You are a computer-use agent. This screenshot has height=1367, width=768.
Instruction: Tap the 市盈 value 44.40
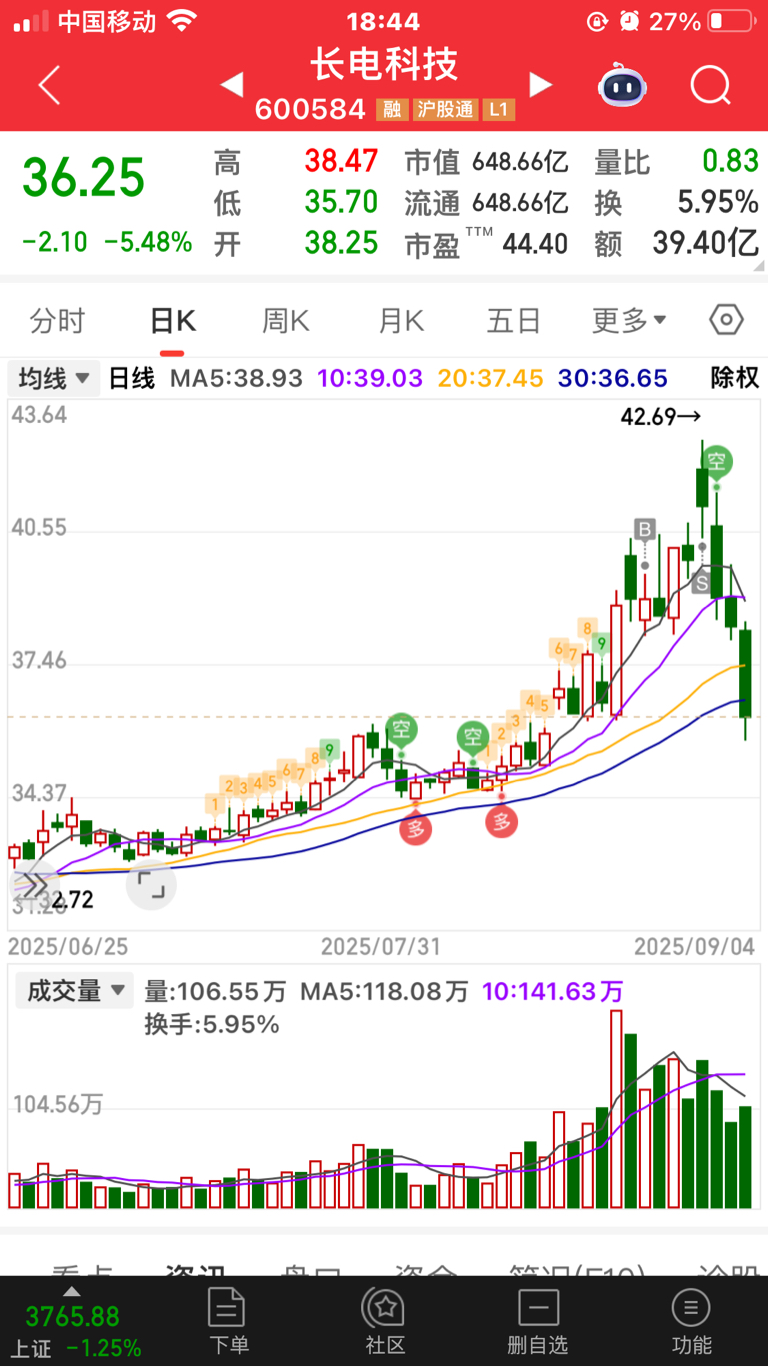point(535,243)
